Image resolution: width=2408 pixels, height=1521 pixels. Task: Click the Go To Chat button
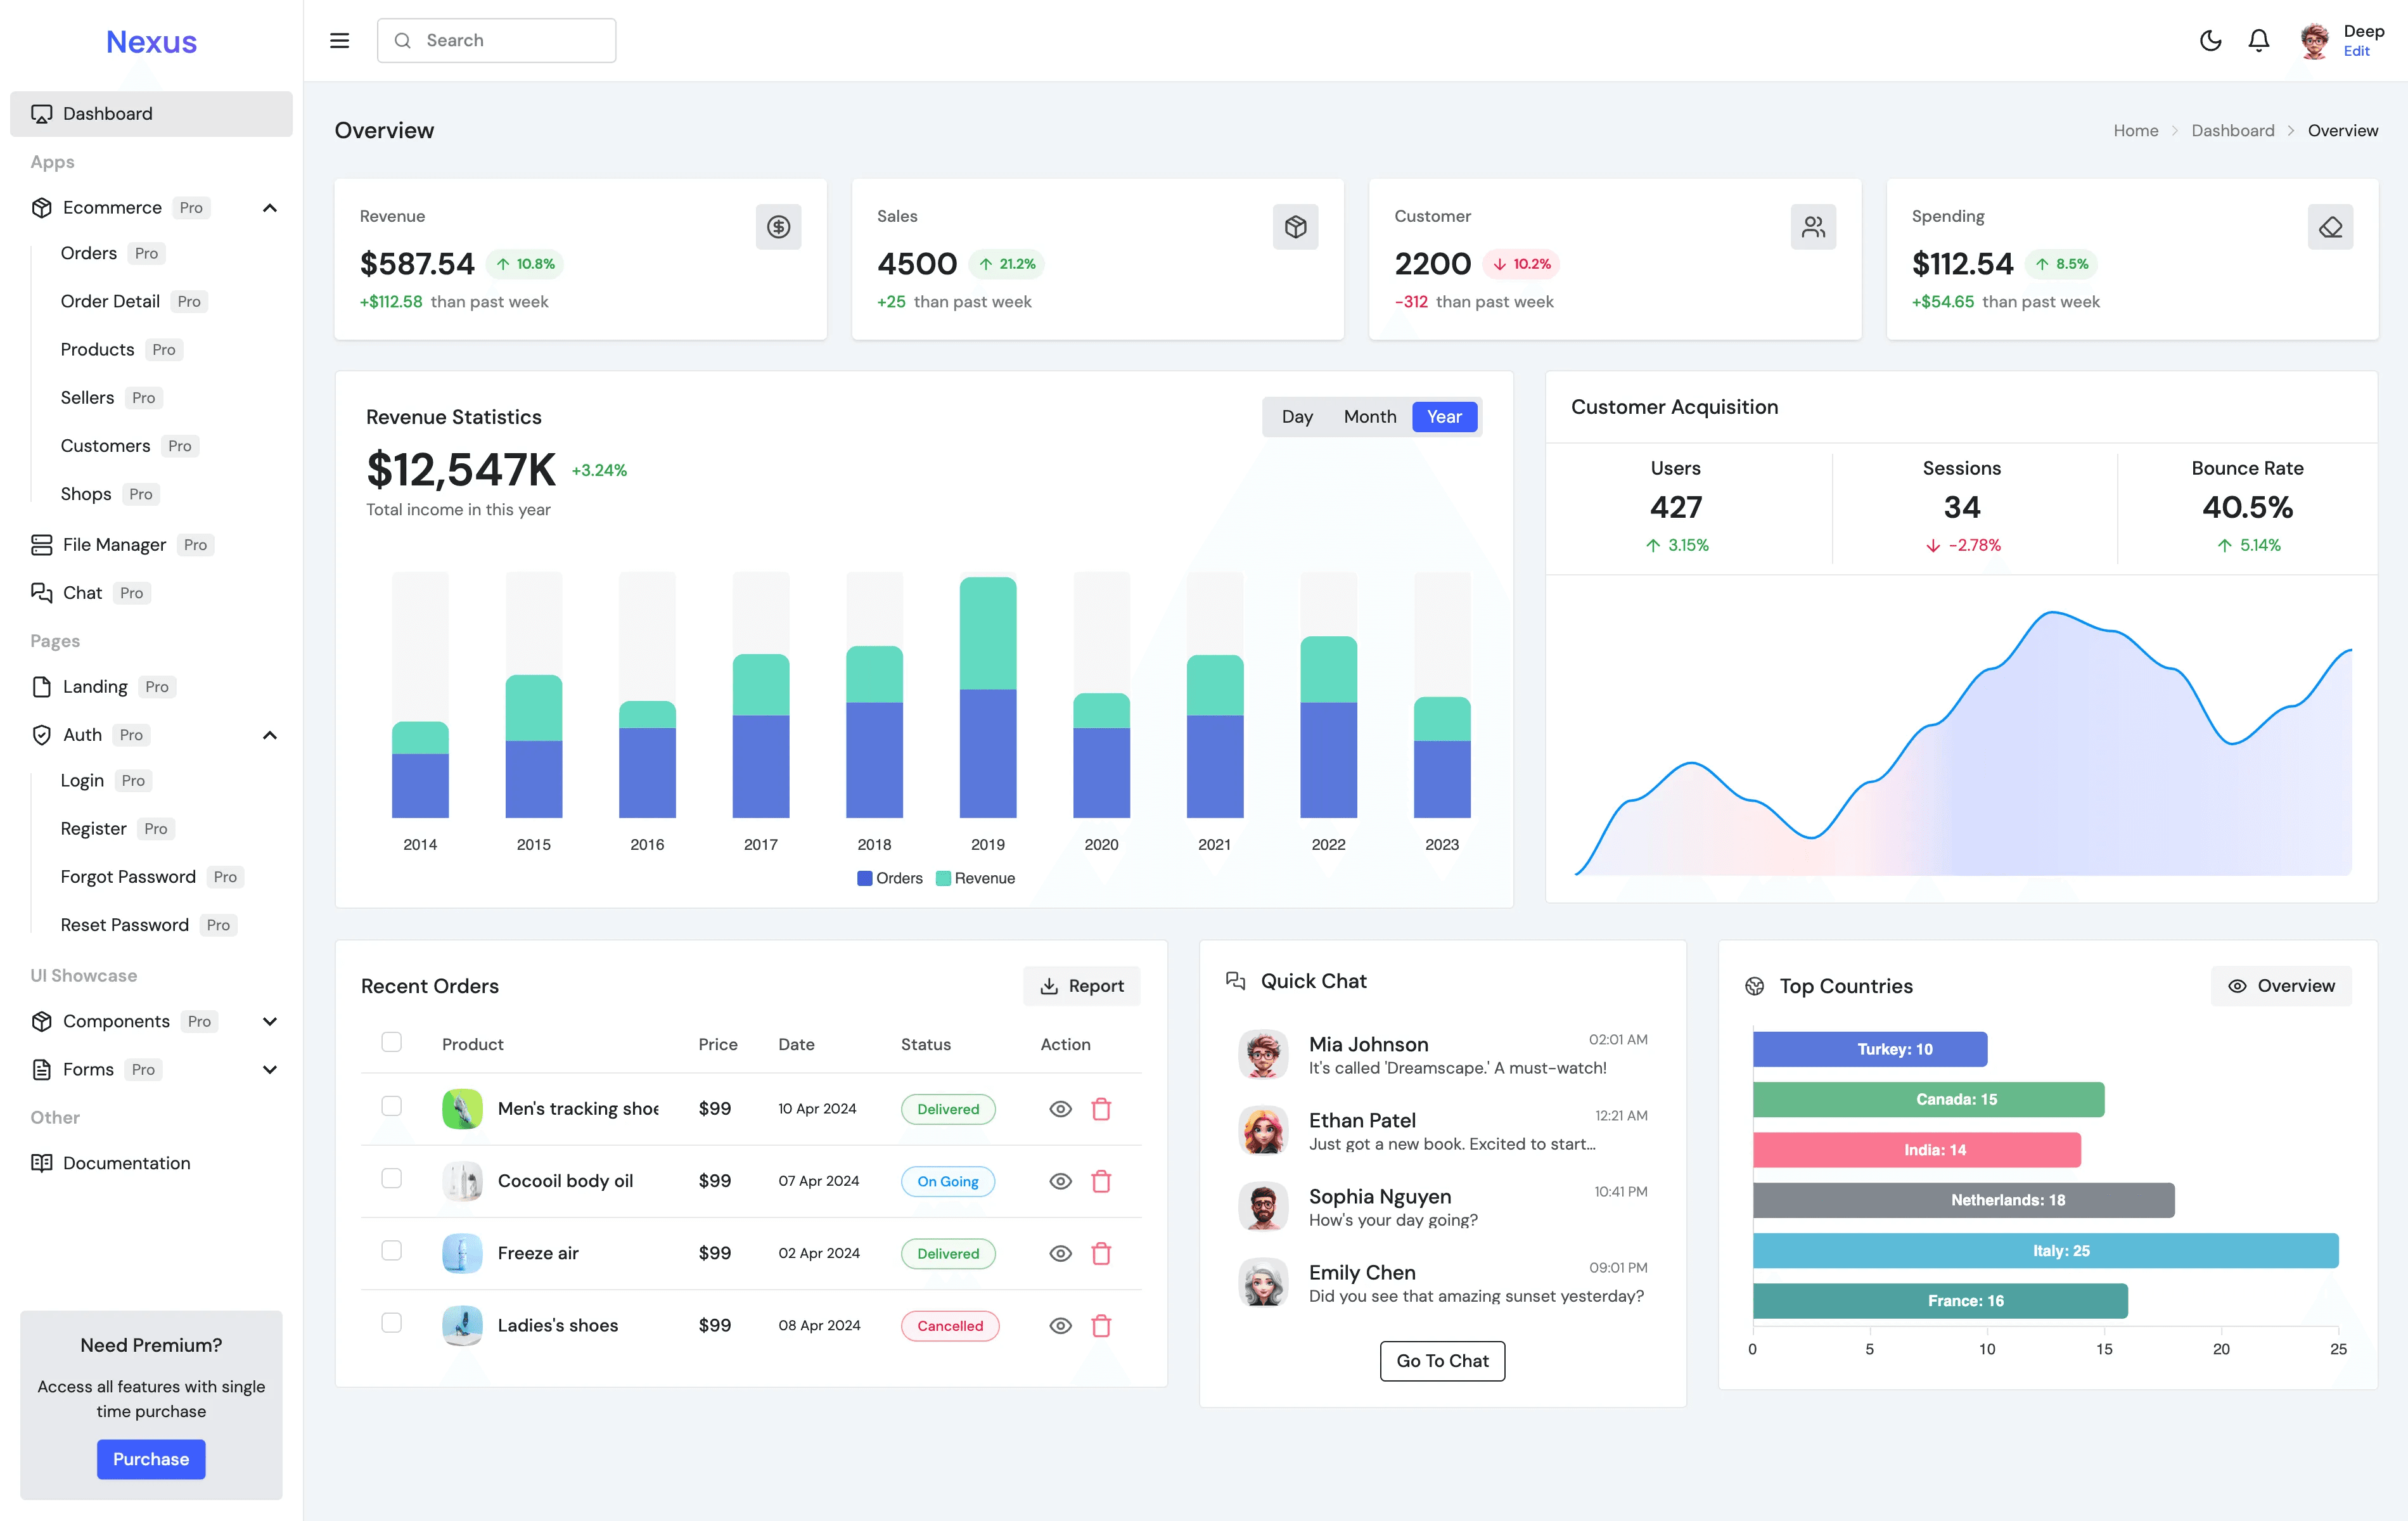[x=1442, y=1361]
